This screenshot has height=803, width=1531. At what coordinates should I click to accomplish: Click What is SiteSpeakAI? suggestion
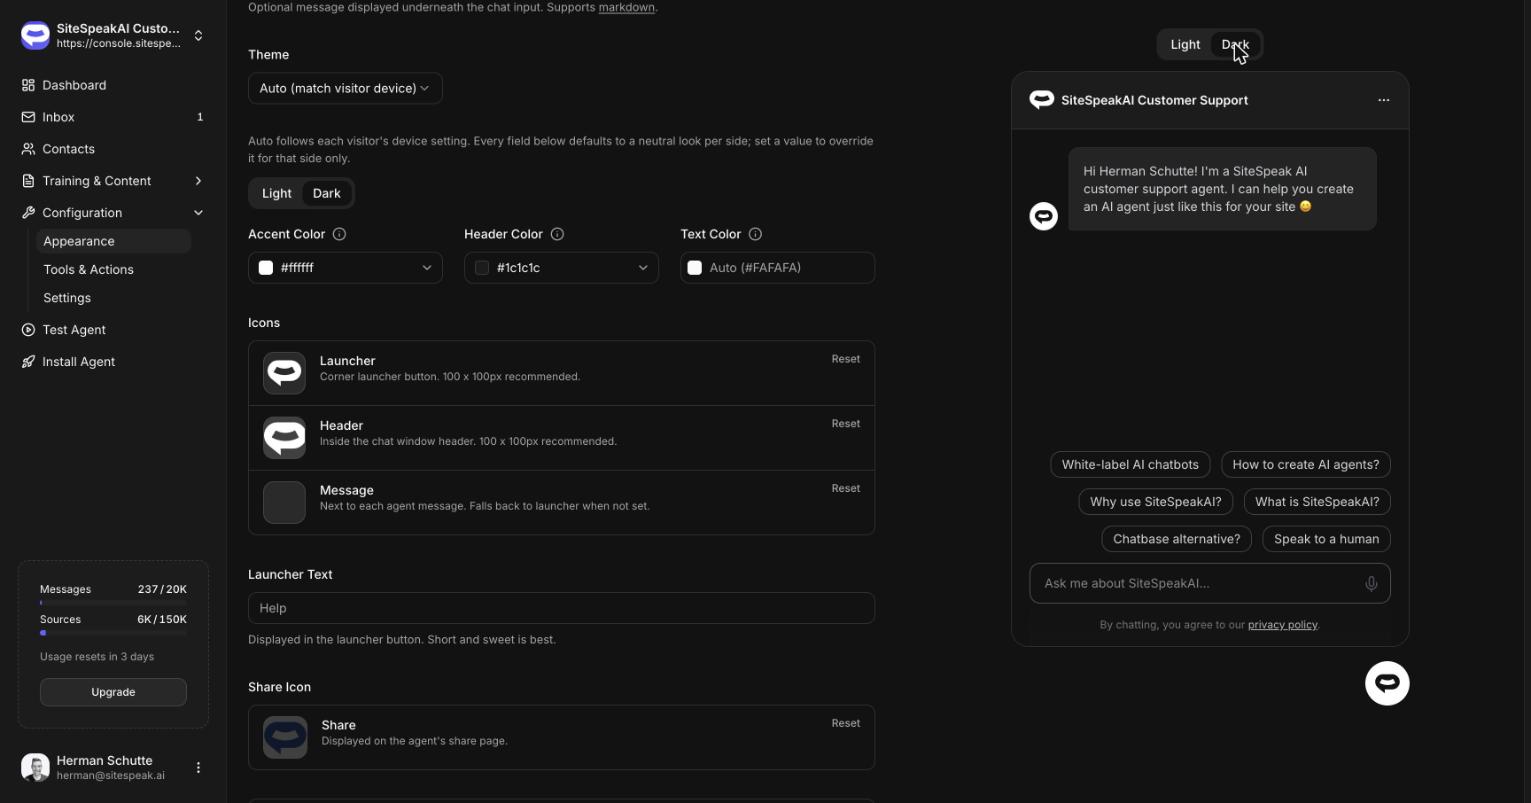[1317, 502]
